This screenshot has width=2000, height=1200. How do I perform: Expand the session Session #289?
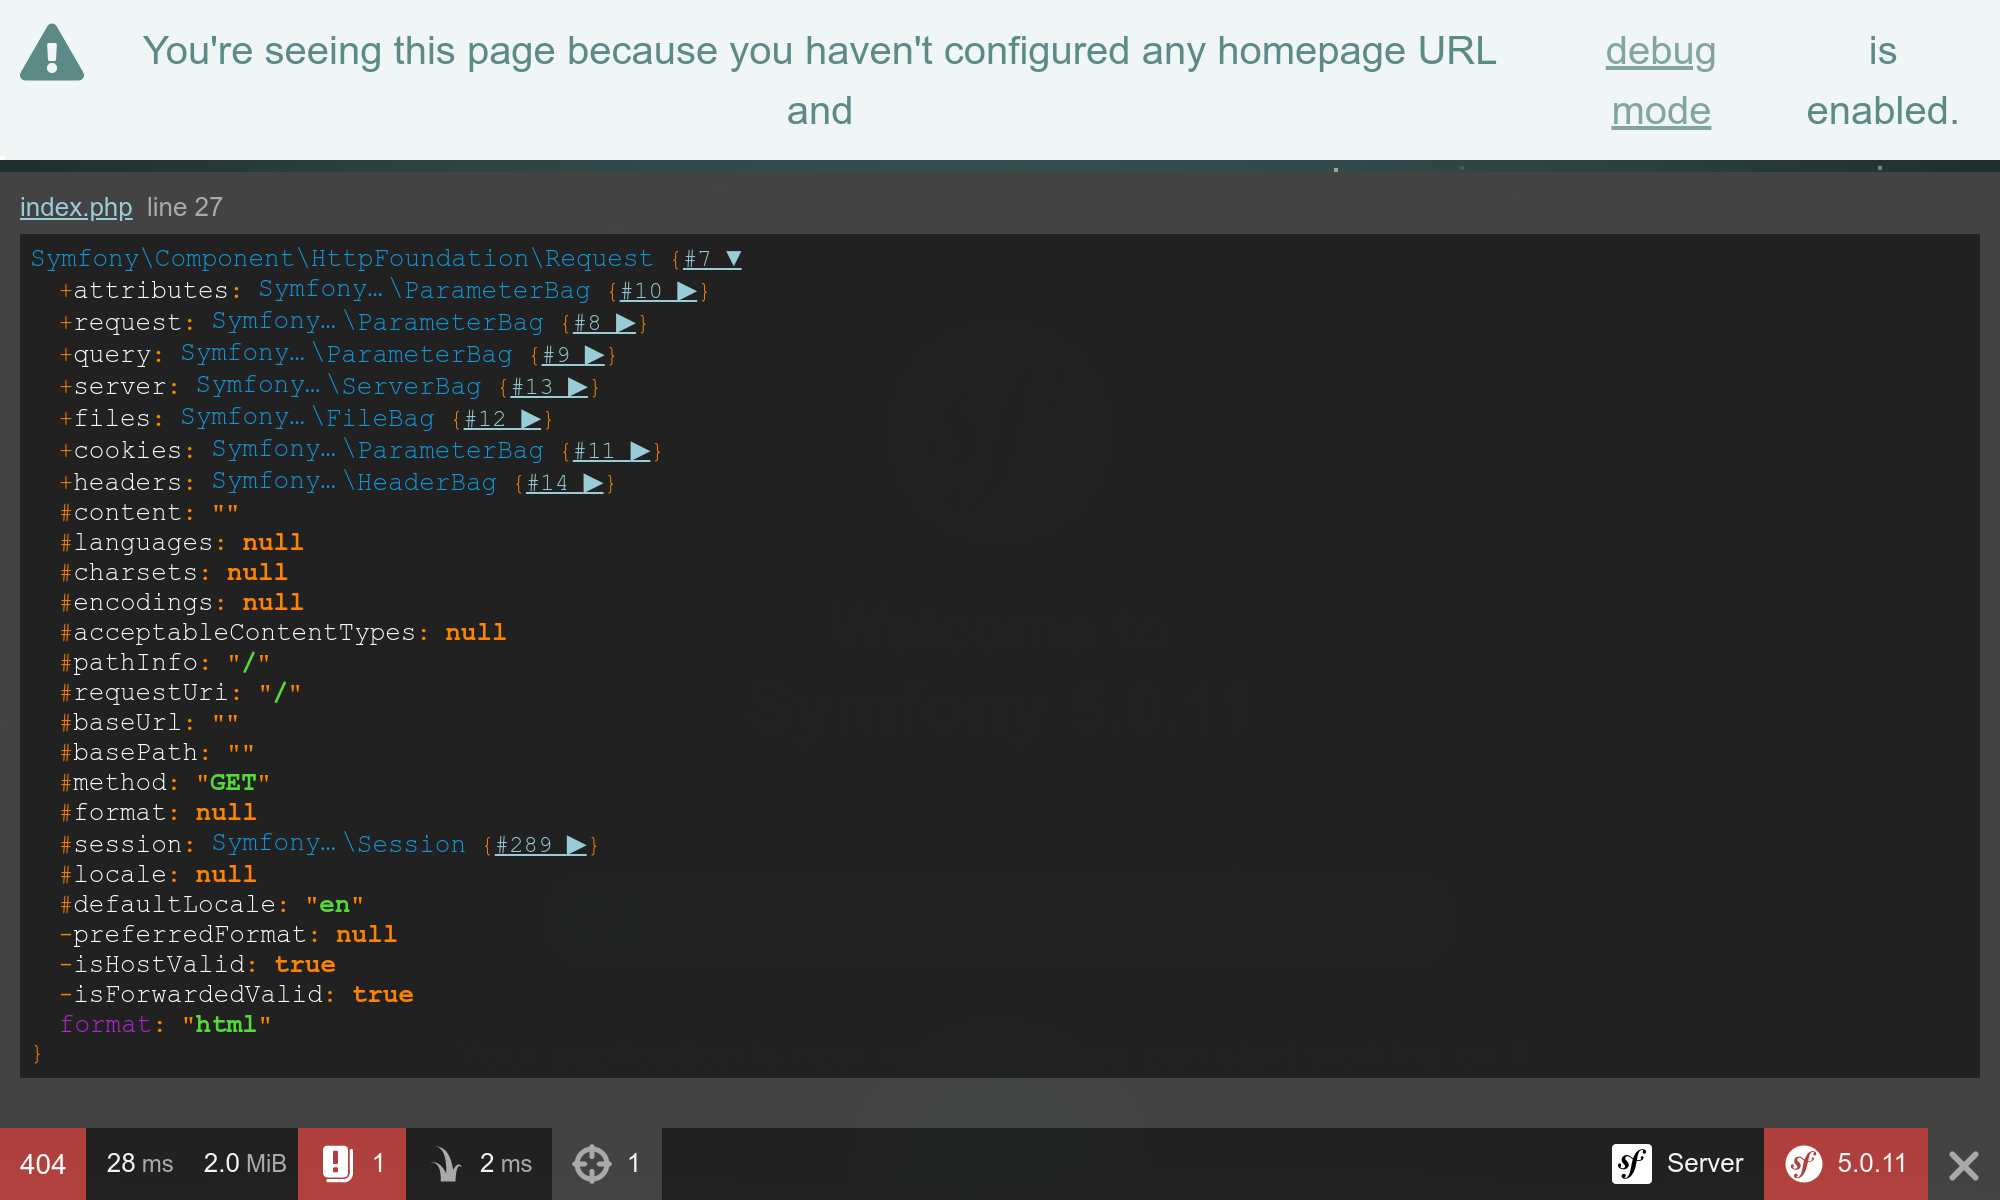[x=541, y=845]
